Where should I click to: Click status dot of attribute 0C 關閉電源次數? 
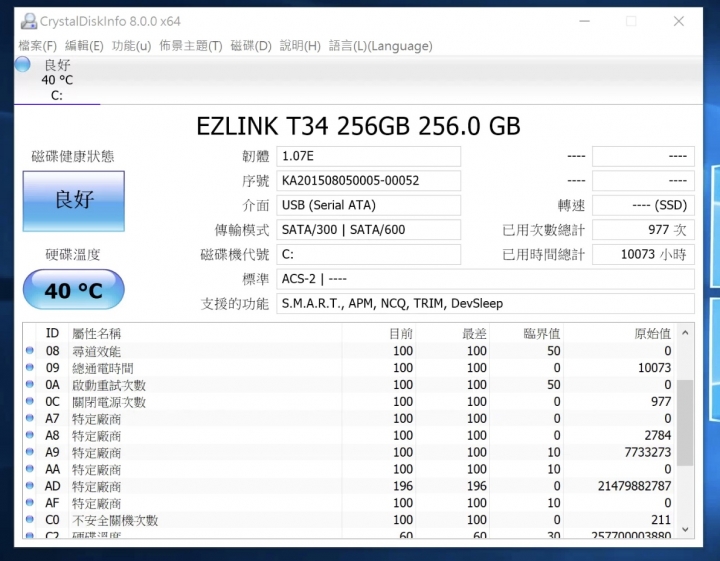tap(30, 401)
